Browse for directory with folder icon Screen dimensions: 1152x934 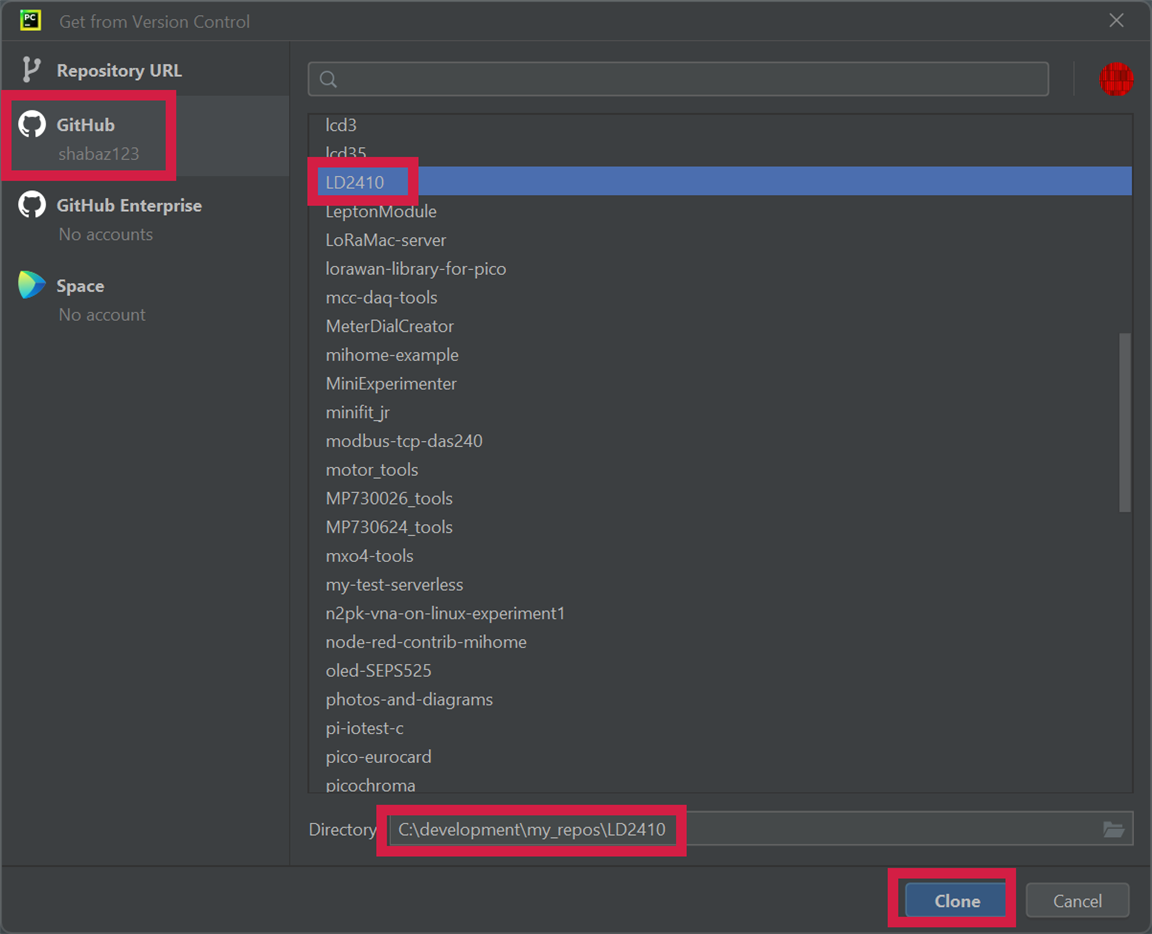pos(1114,830)
